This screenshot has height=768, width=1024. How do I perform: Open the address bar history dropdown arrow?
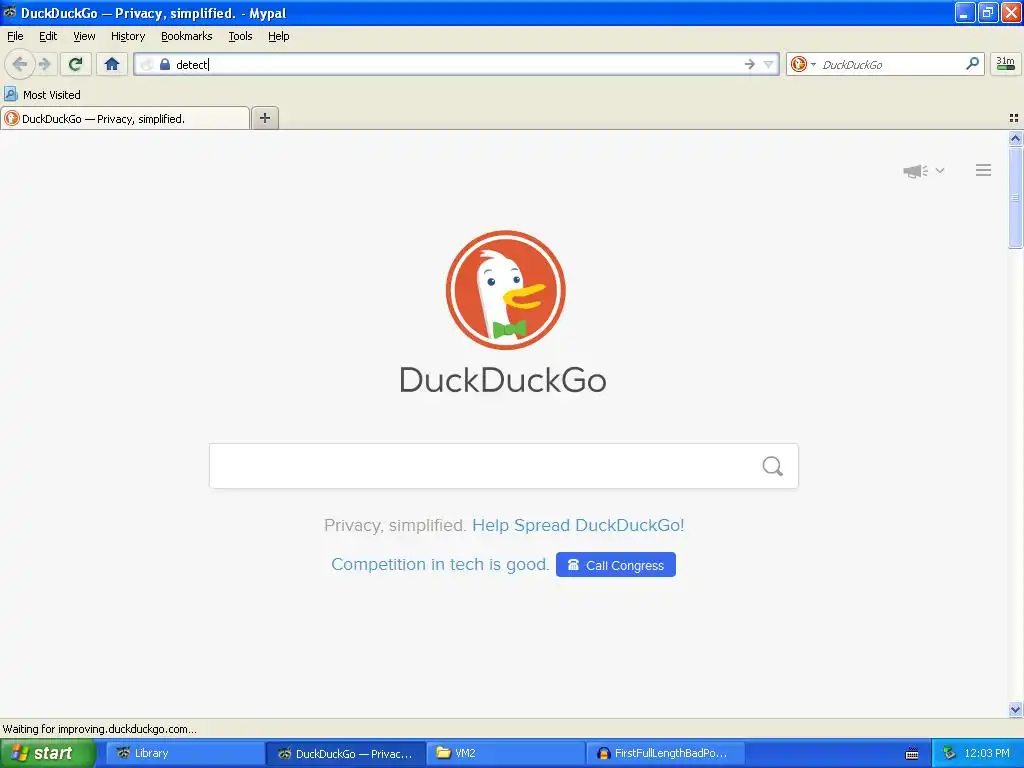[x=769, y=64]
